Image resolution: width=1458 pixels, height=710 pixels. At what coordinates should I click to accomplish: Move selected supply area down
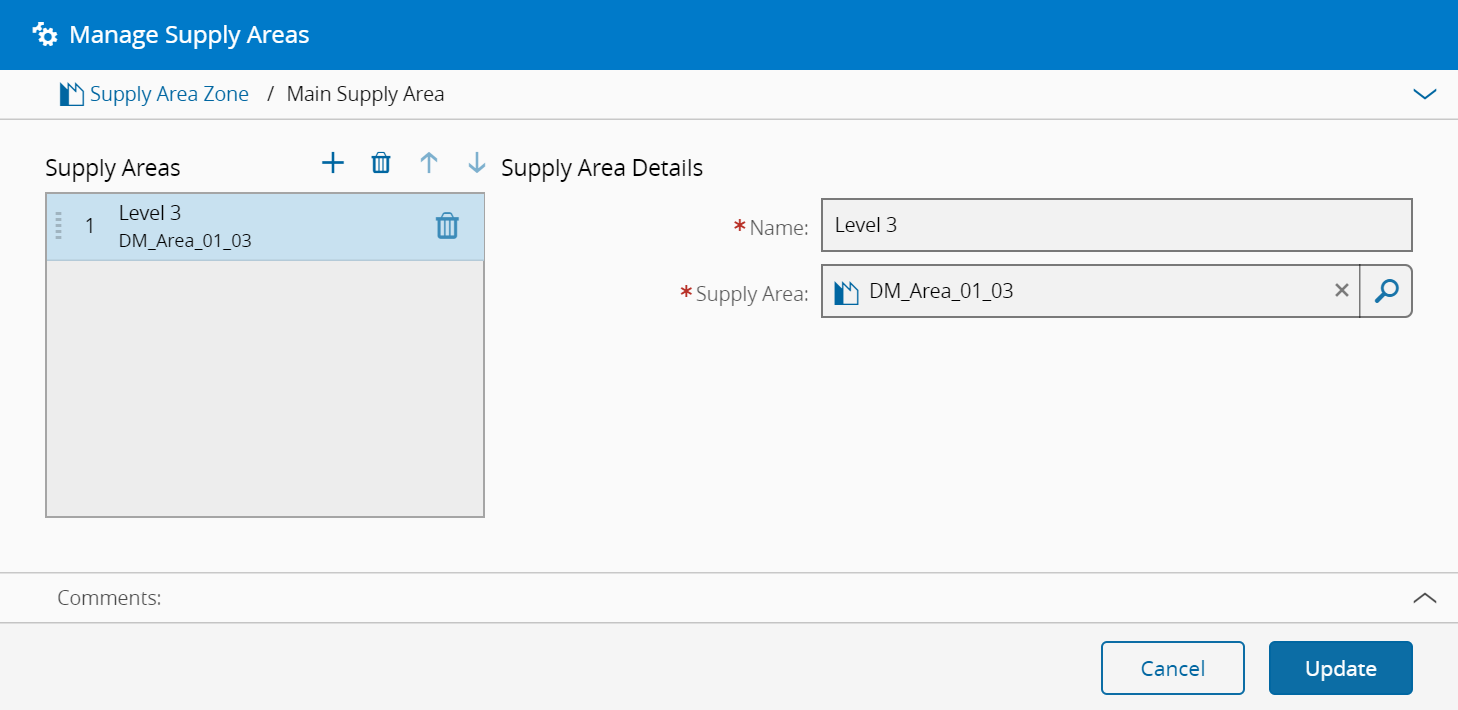(x=477, y=163)
